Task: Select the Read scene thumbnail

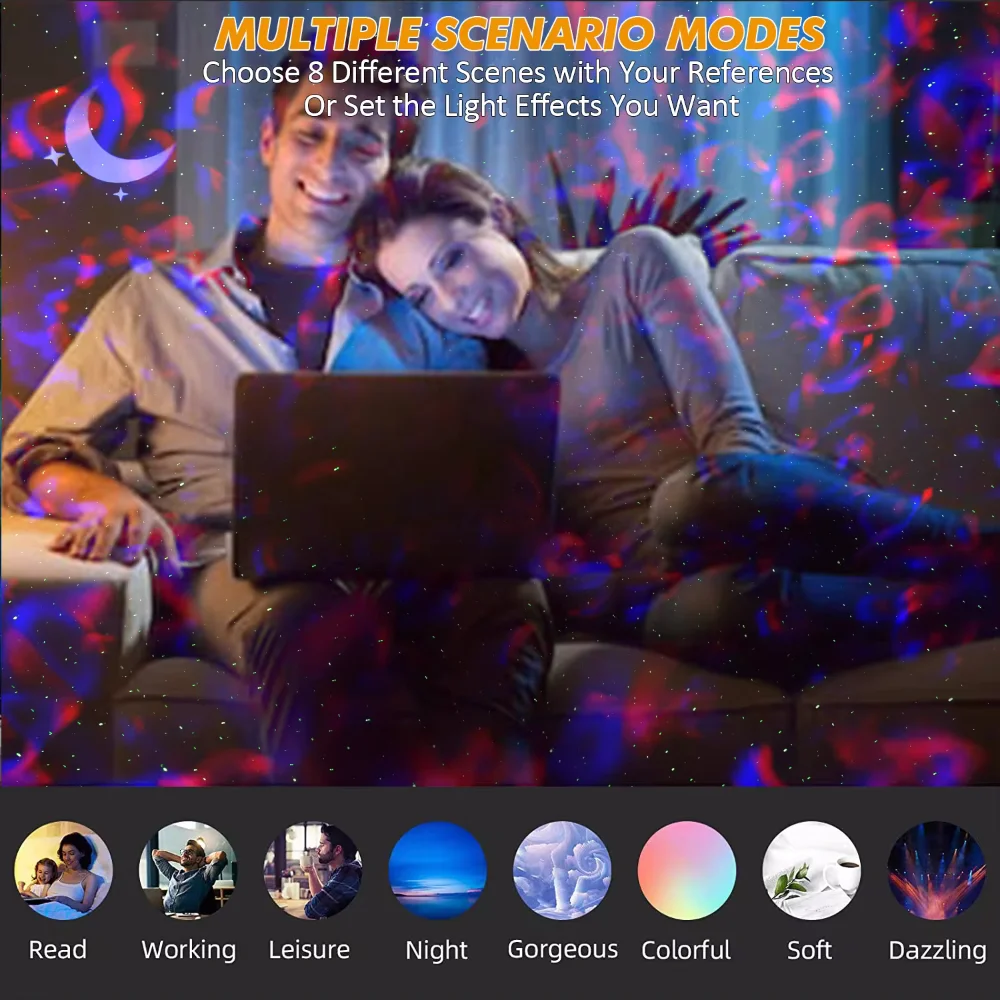Action: 63,870
